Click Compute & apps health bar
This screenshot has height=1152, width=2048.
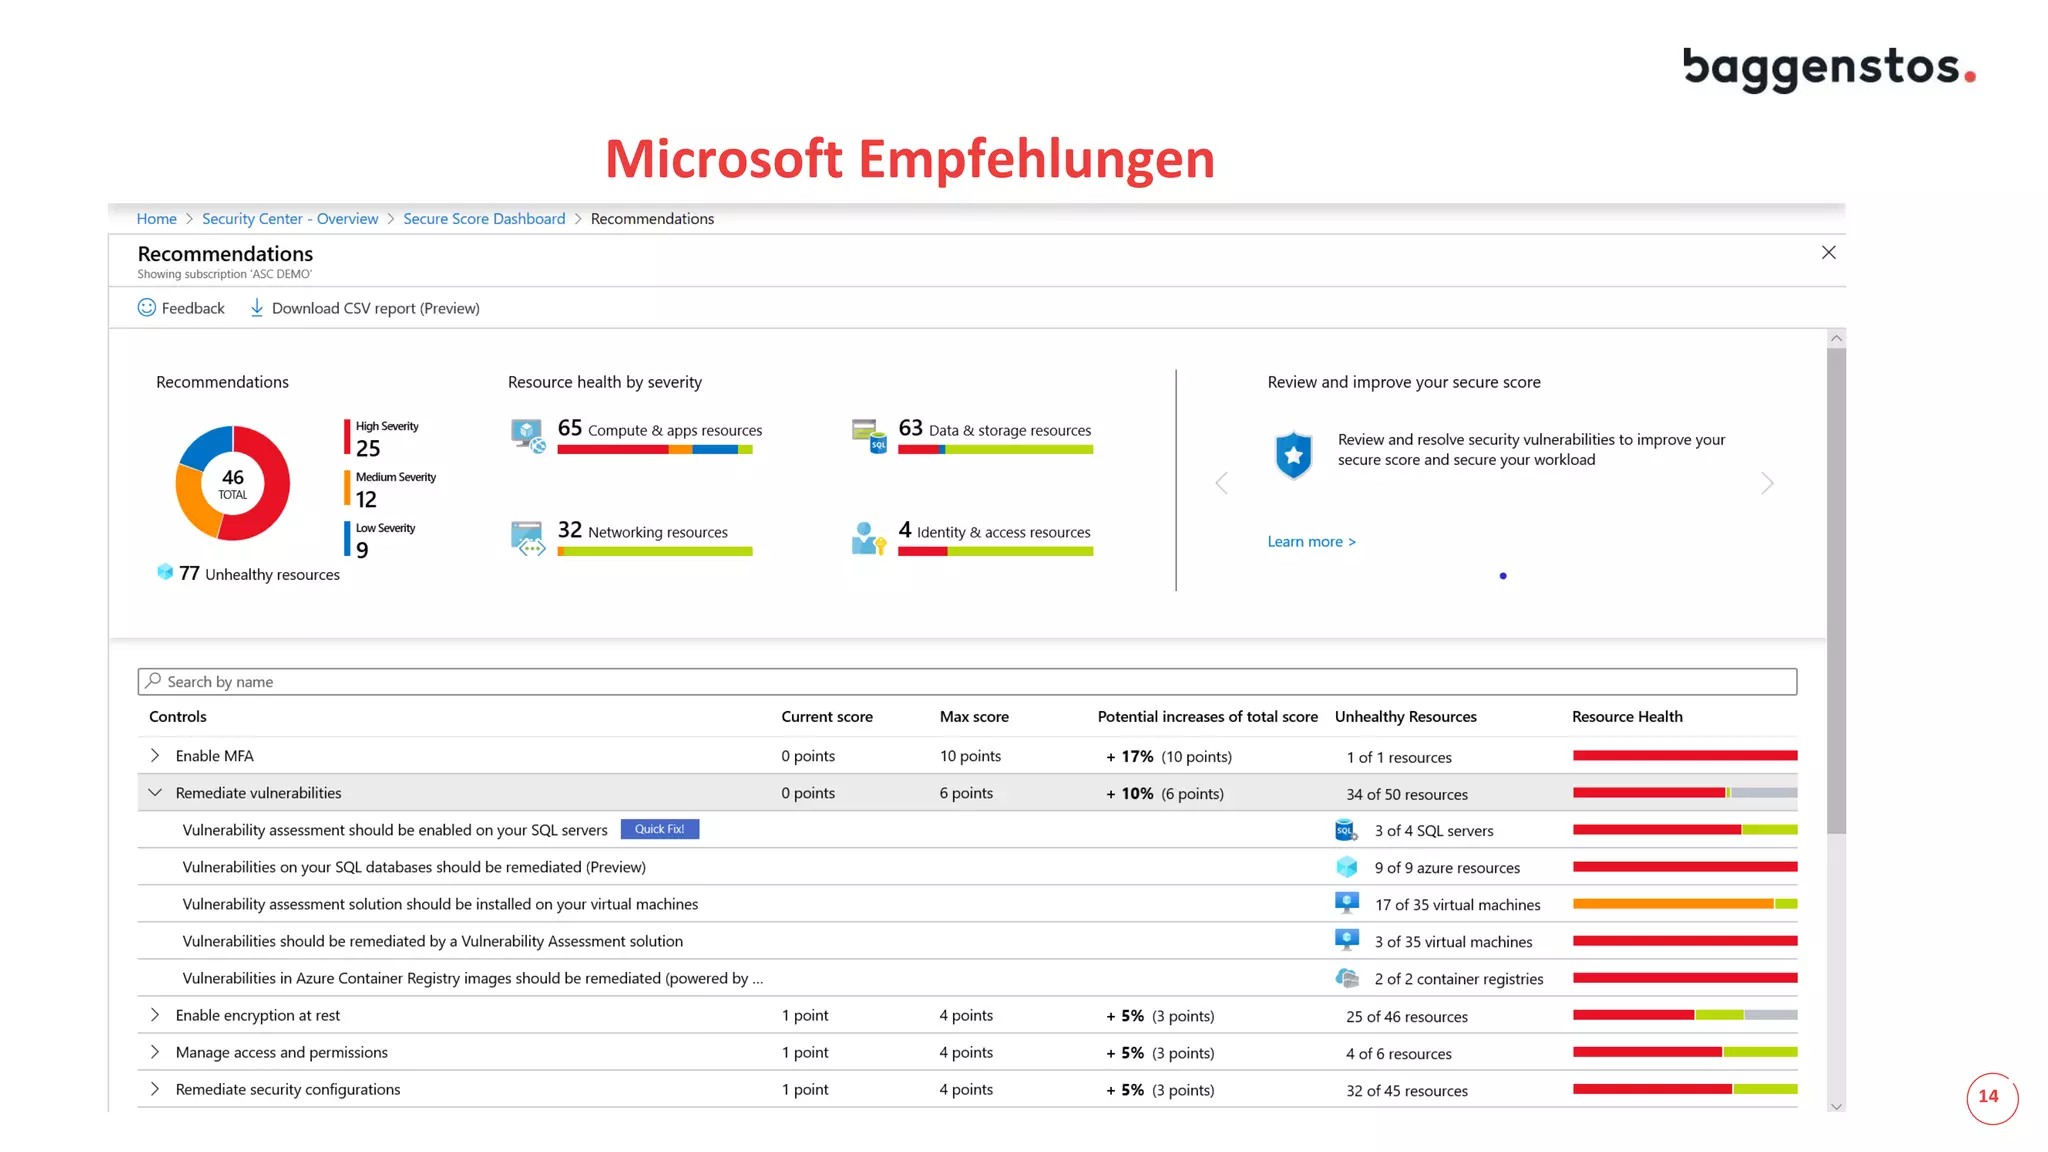coord(655,450)
